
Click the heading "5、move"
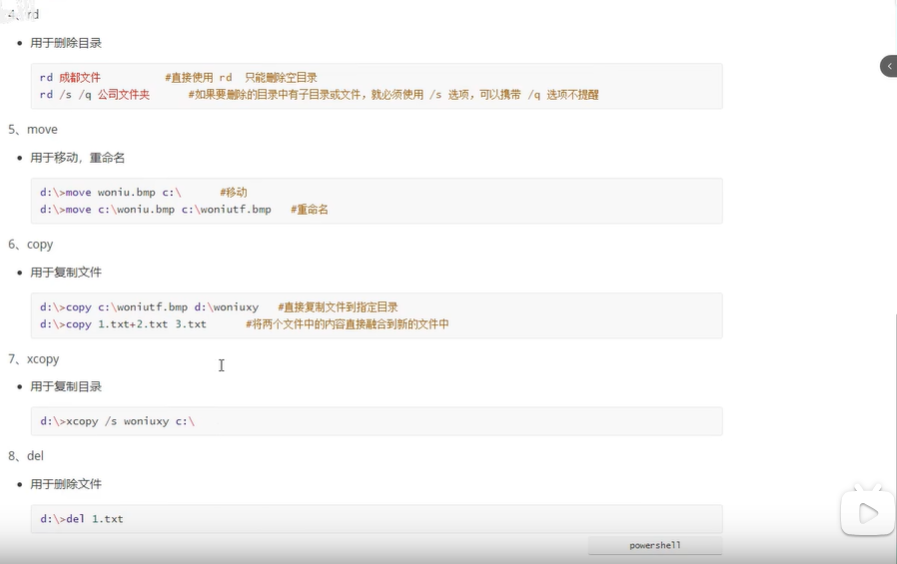(x=33, y=129)
